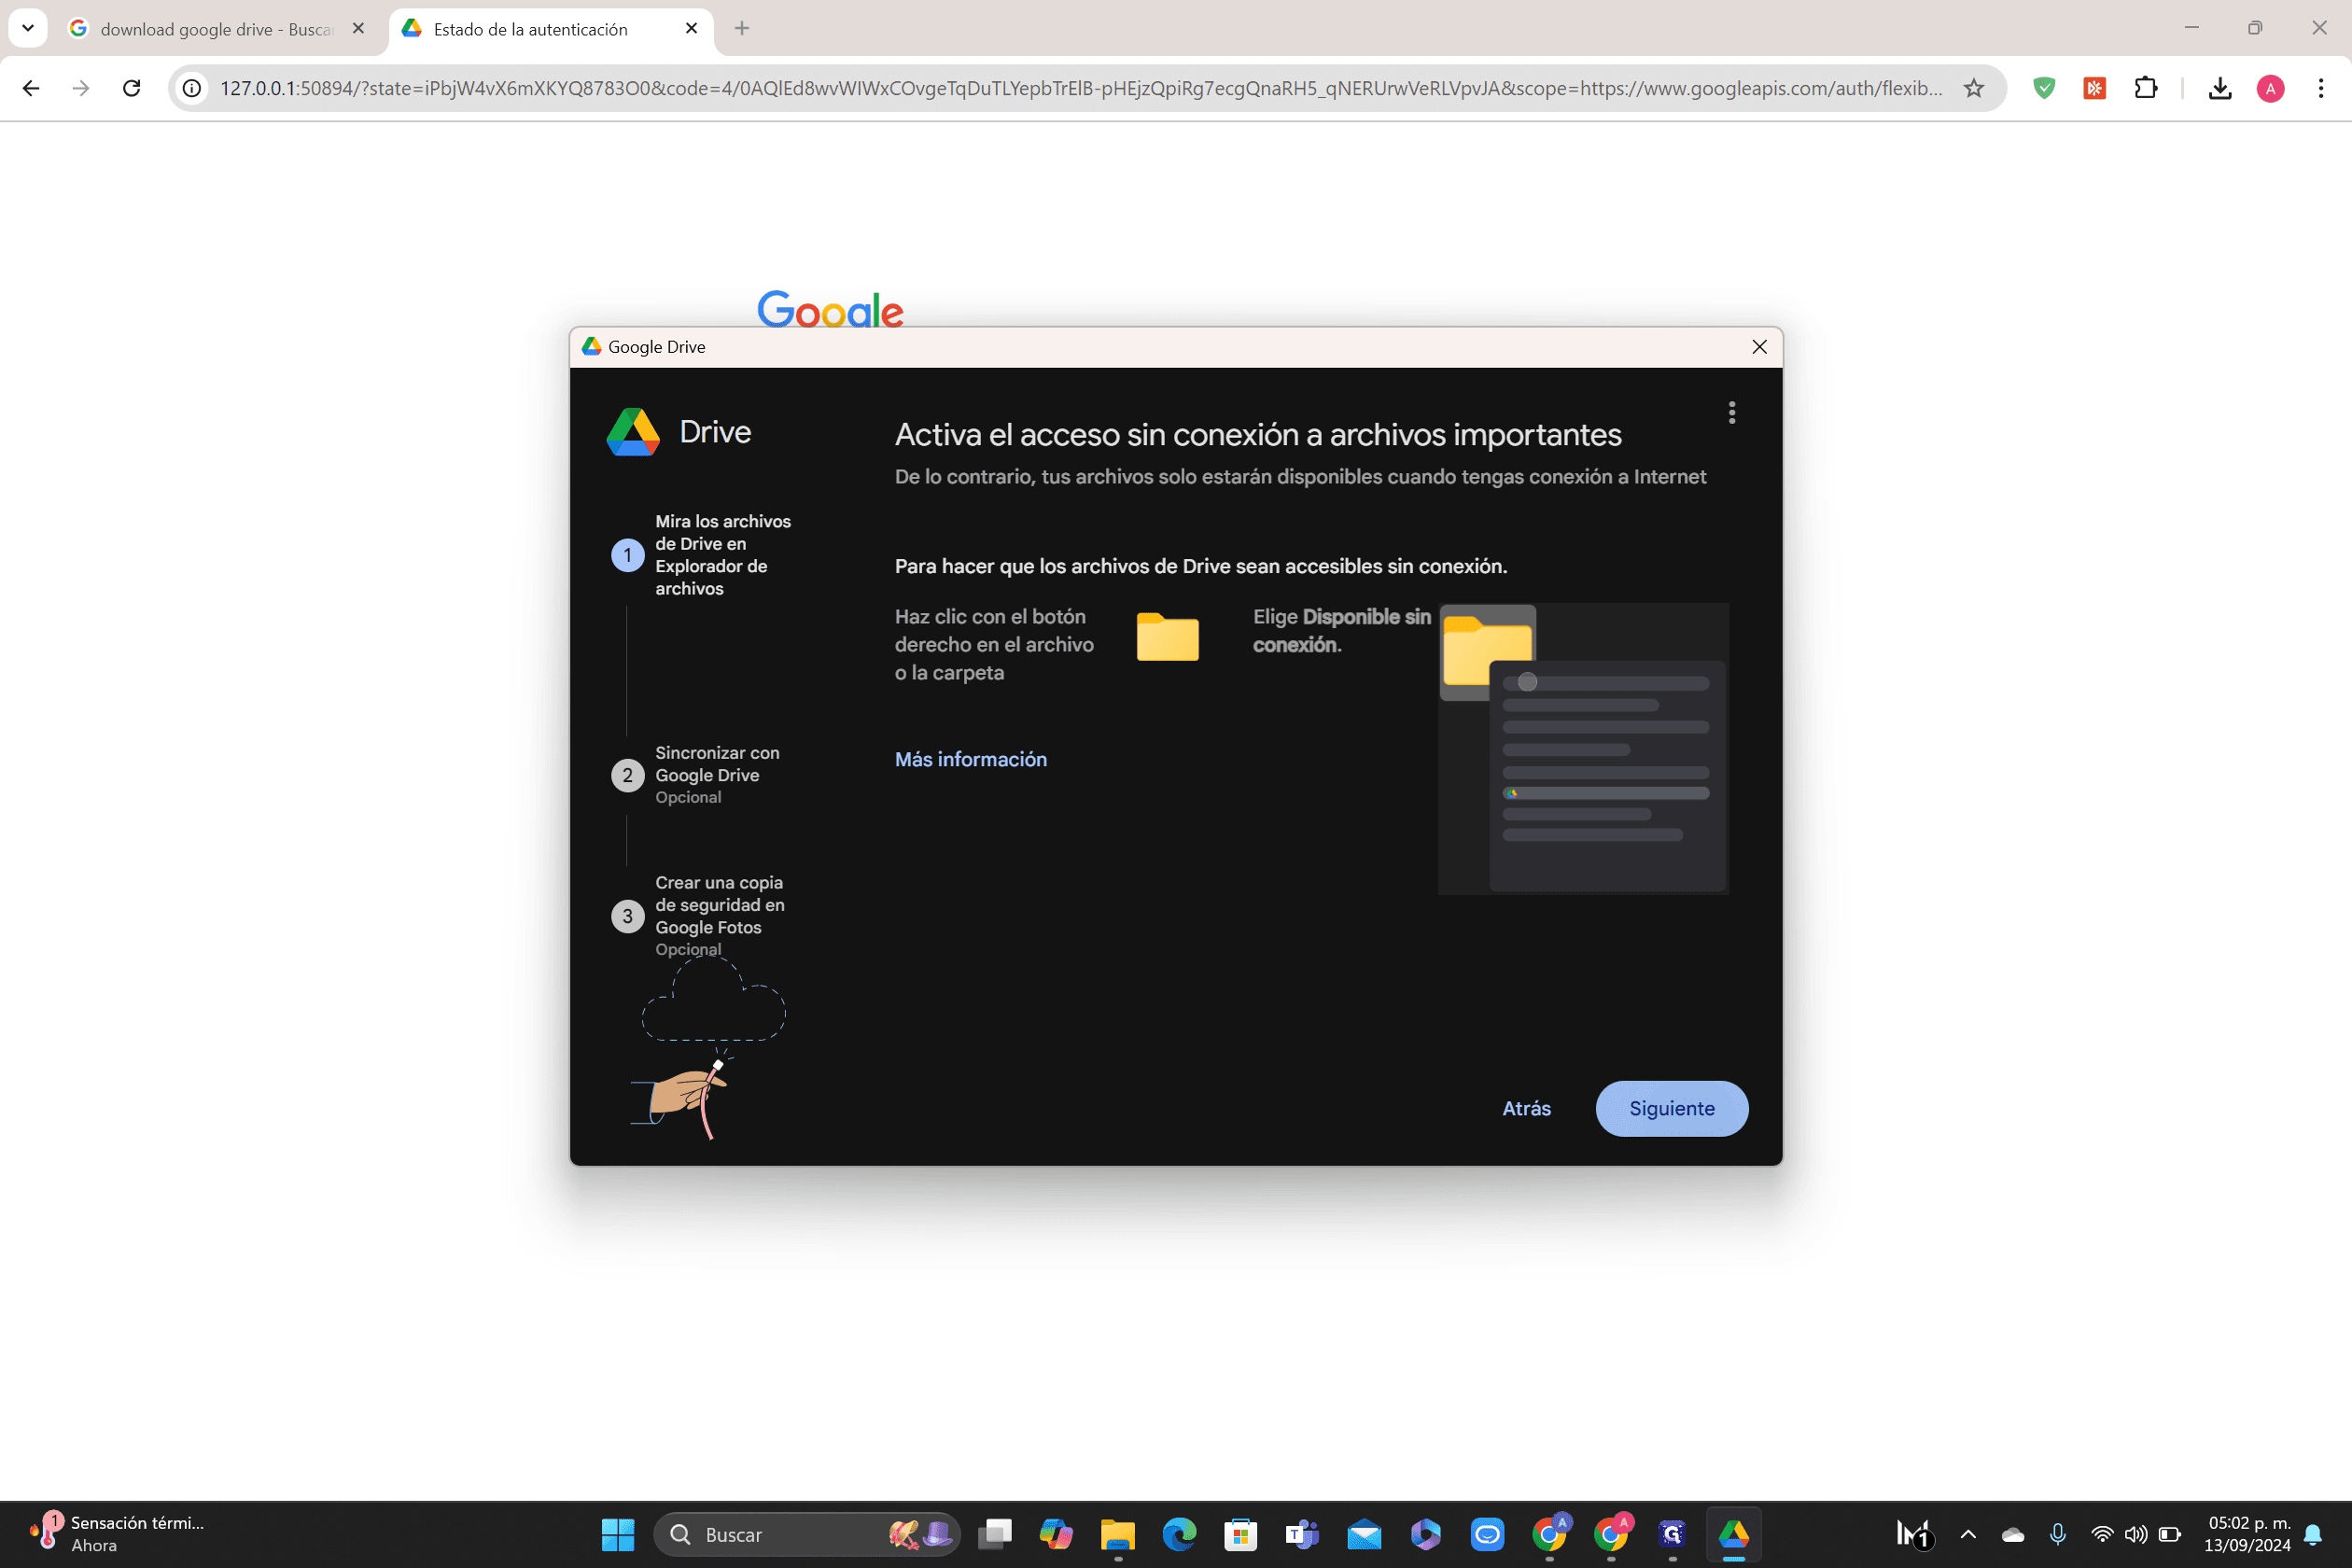Open Chrome's three-dot menu

click(x=2321, y=88)
